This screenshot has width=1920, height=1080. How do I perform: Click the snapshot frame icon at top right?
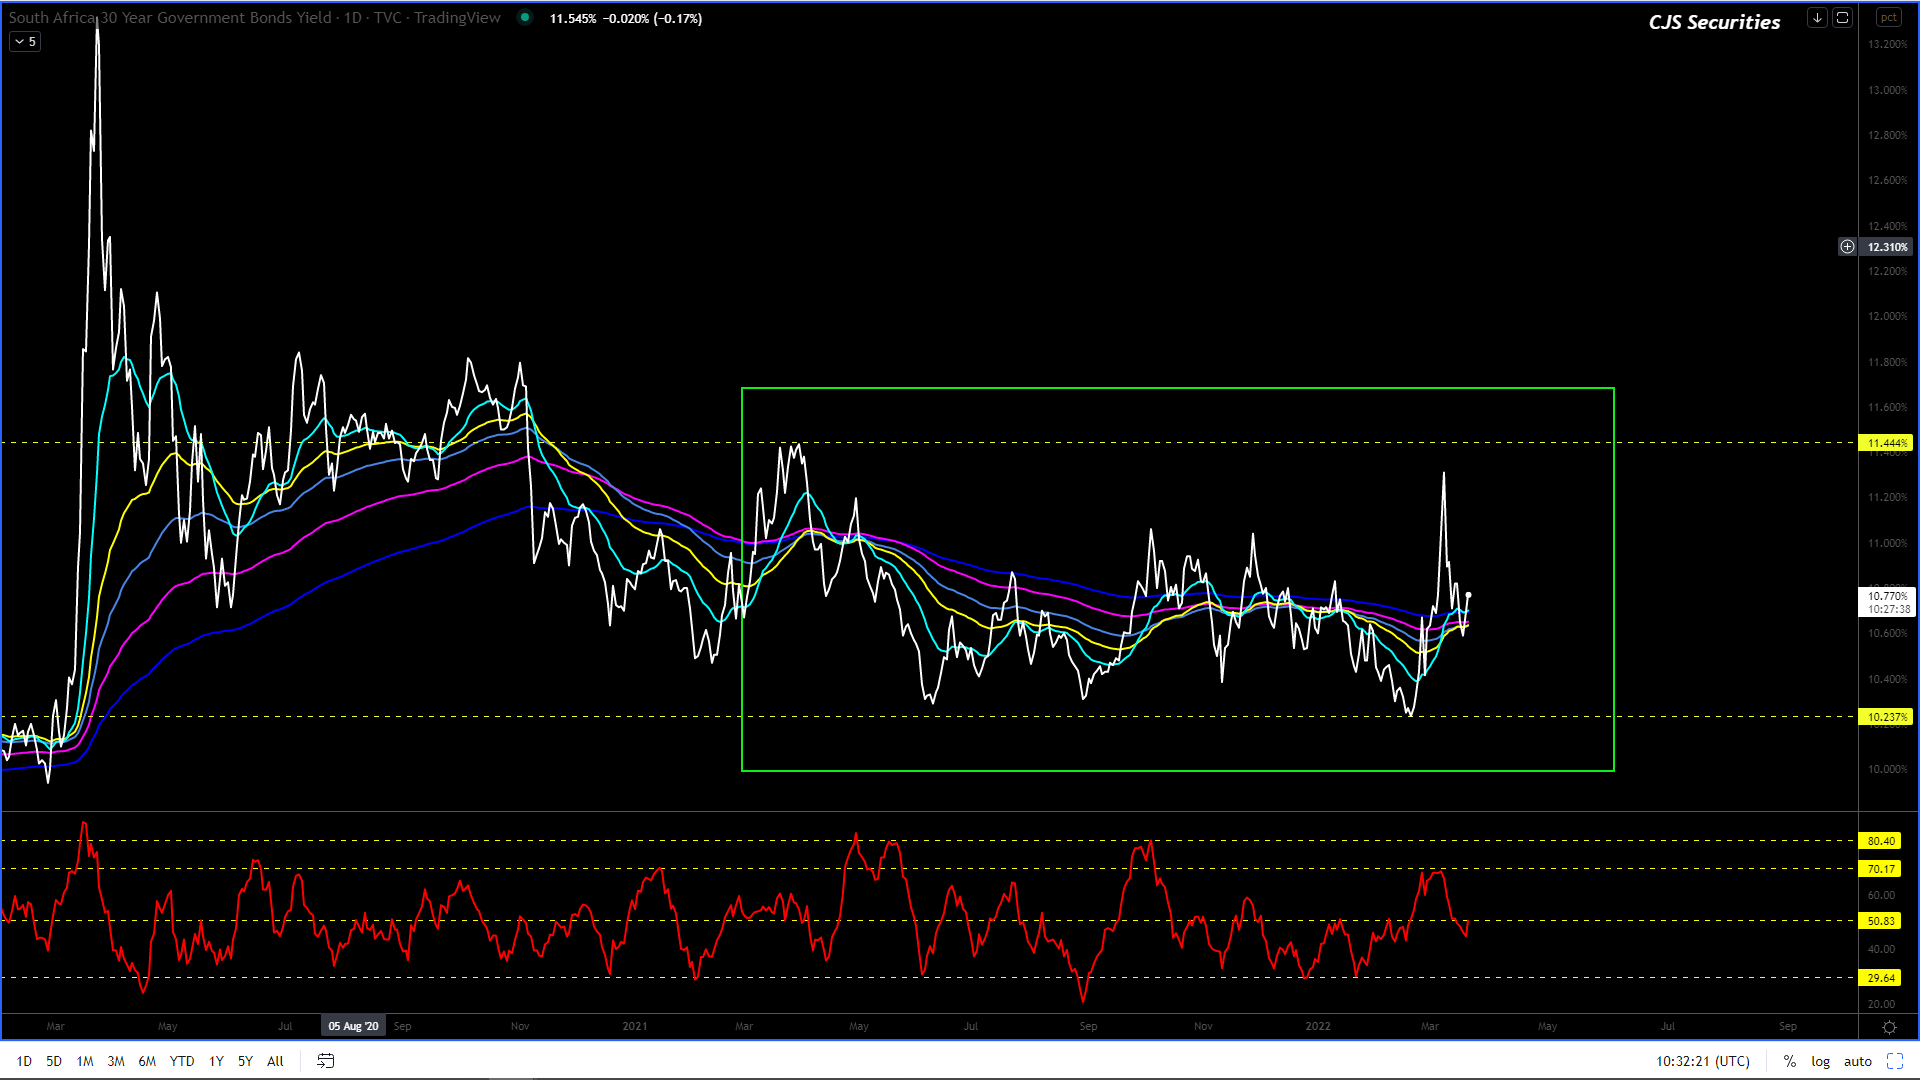1842,17
